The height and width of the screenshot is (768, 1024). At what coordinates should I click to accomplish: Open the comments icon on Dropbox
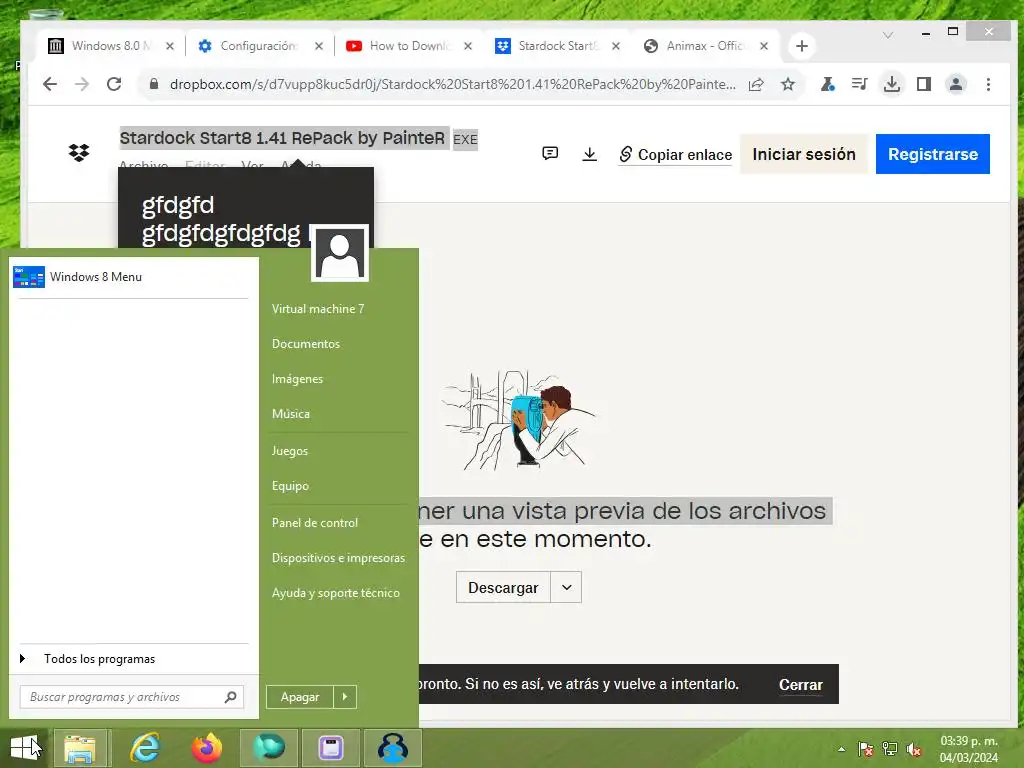pos(550,153)
